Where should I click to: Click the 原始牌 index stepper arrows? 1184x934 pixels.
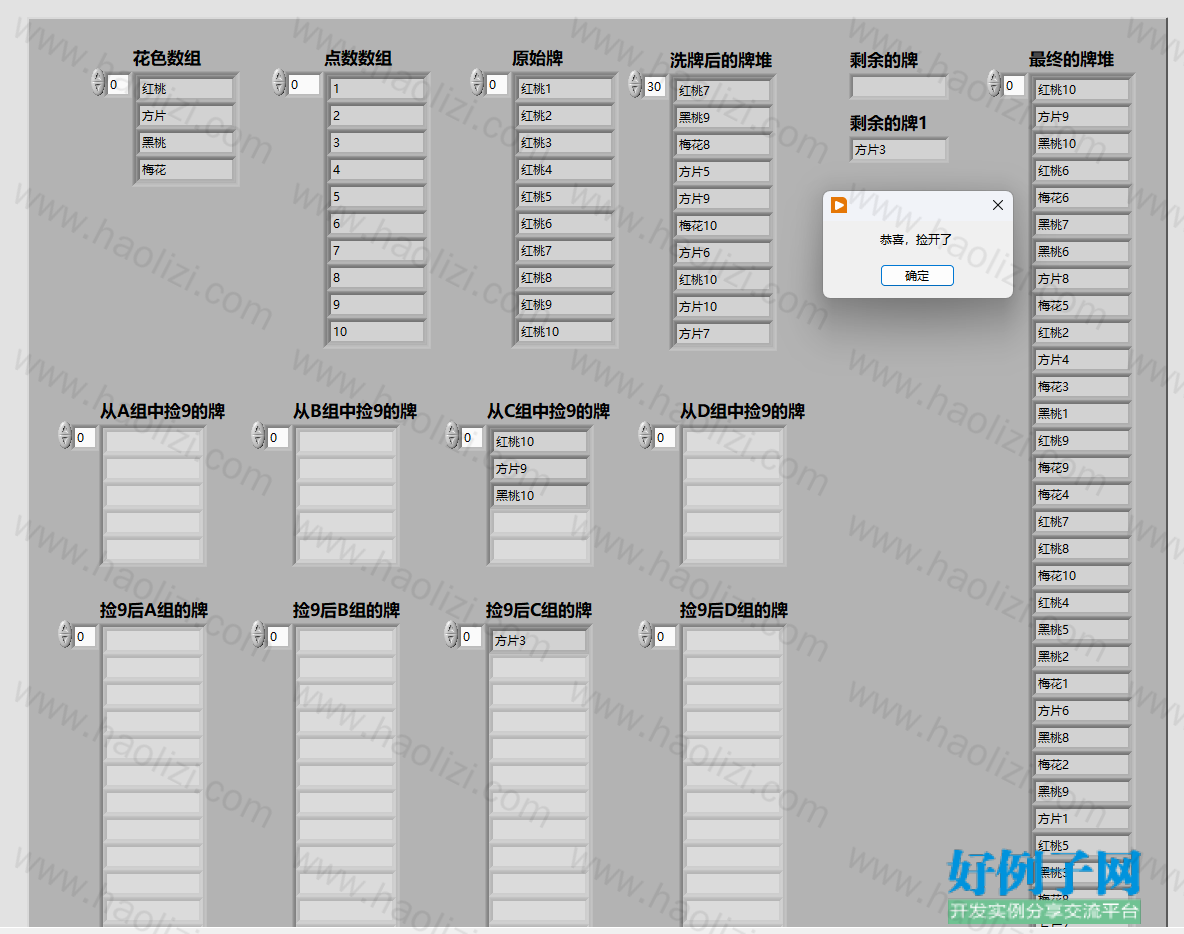tap(477, 83)
